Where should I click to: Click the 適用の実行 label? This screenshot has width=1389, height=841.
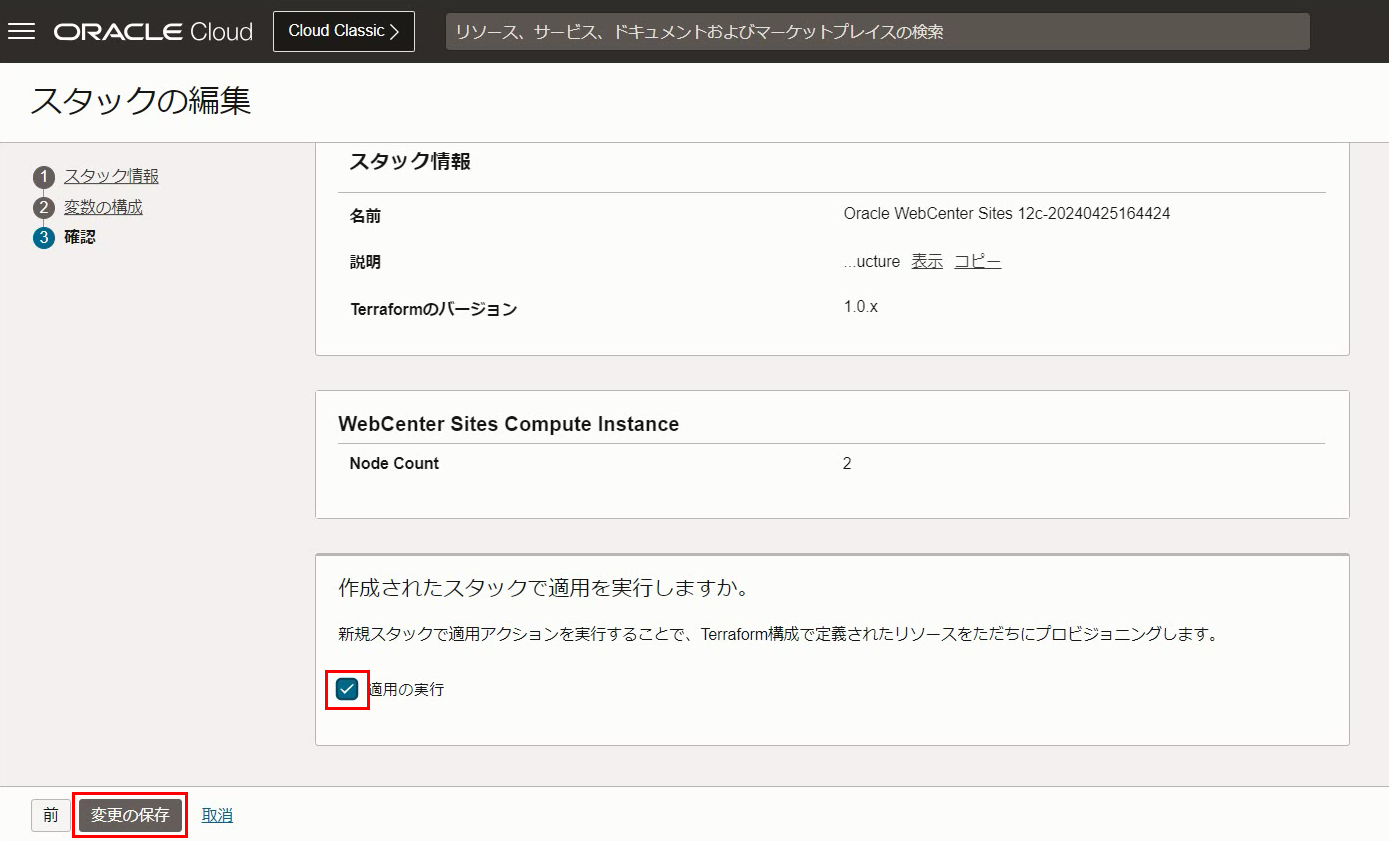tap(406, 689)
